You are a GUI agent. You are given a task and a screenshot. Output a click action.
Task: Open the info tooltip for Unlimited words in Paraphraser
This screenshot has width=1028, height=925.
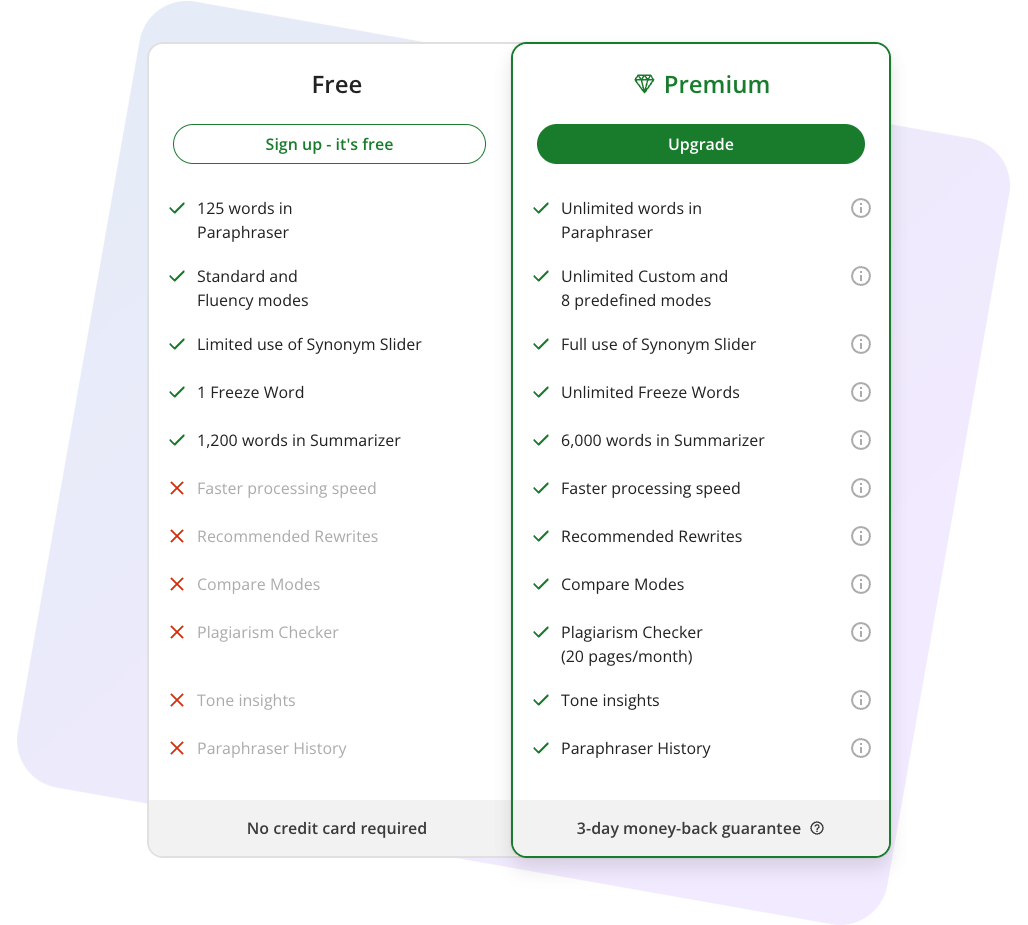click(861, 208)
